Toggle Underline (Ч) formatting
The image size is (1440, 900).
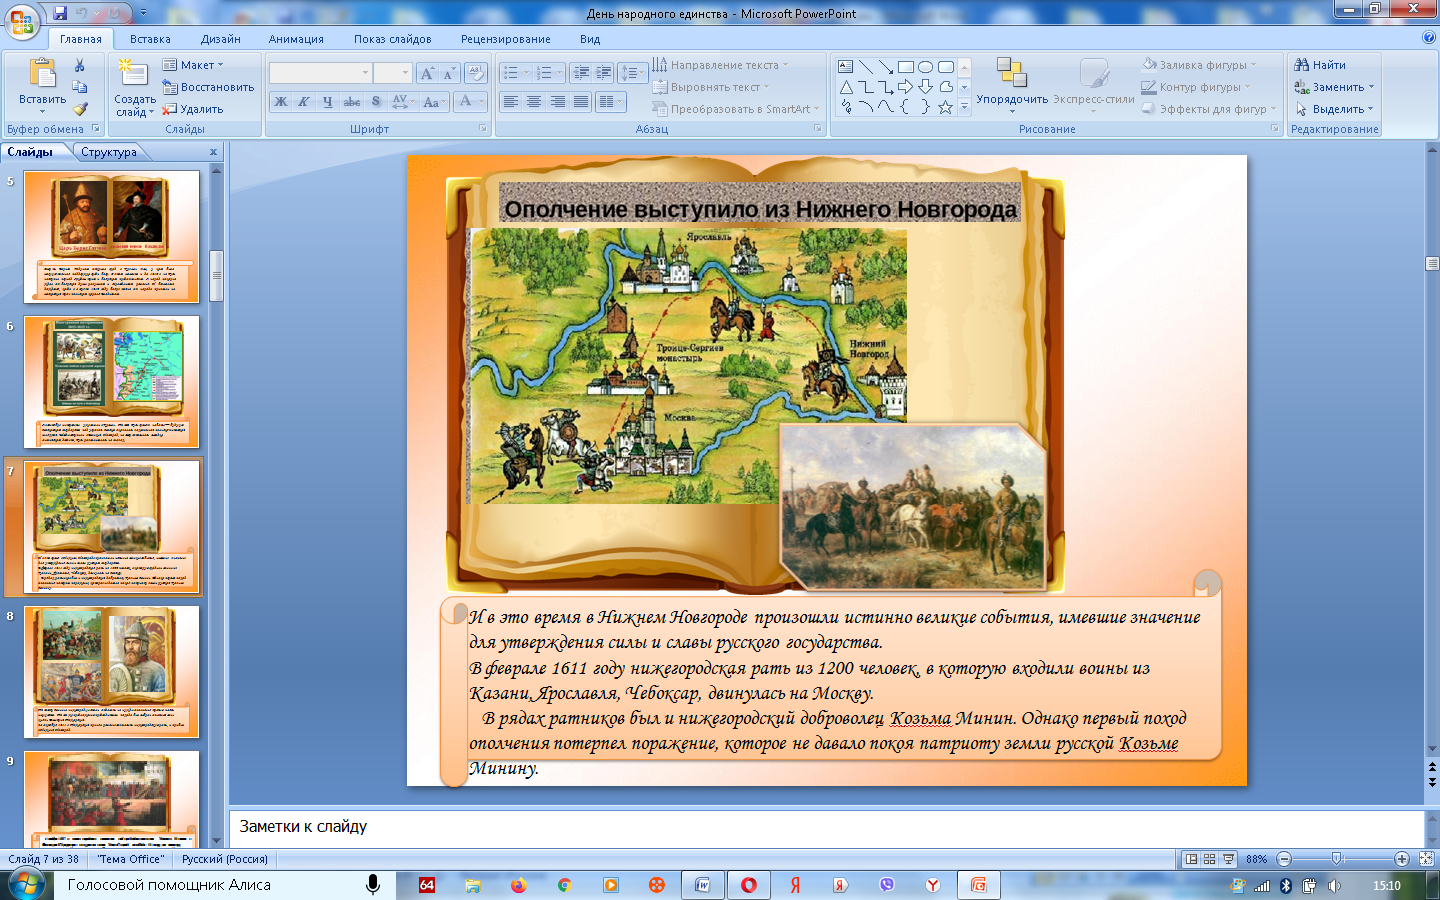pos(327,102)
